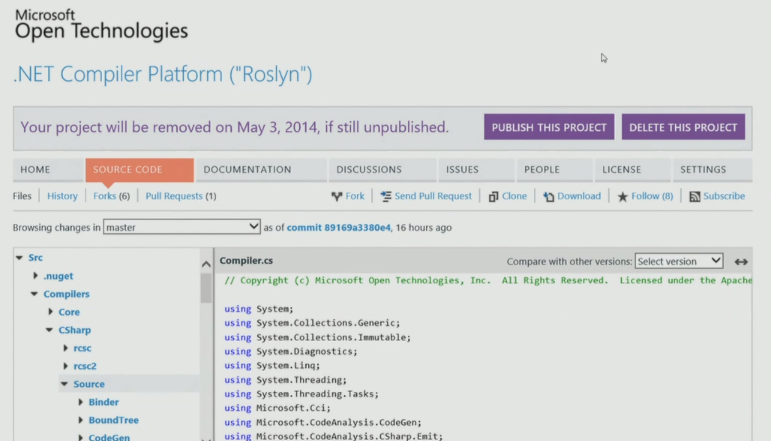
Task: Select the Compilers tree folder
Action: coord(66,294)
